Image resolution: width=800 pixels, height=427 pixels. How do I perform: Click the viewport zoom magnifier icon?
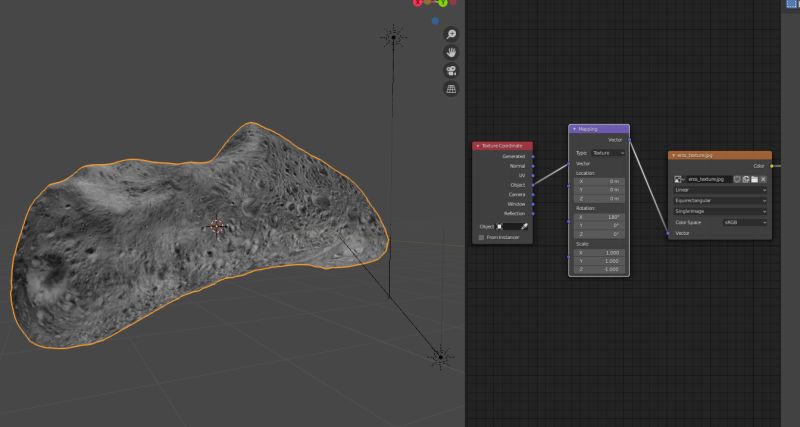(451, 34)
